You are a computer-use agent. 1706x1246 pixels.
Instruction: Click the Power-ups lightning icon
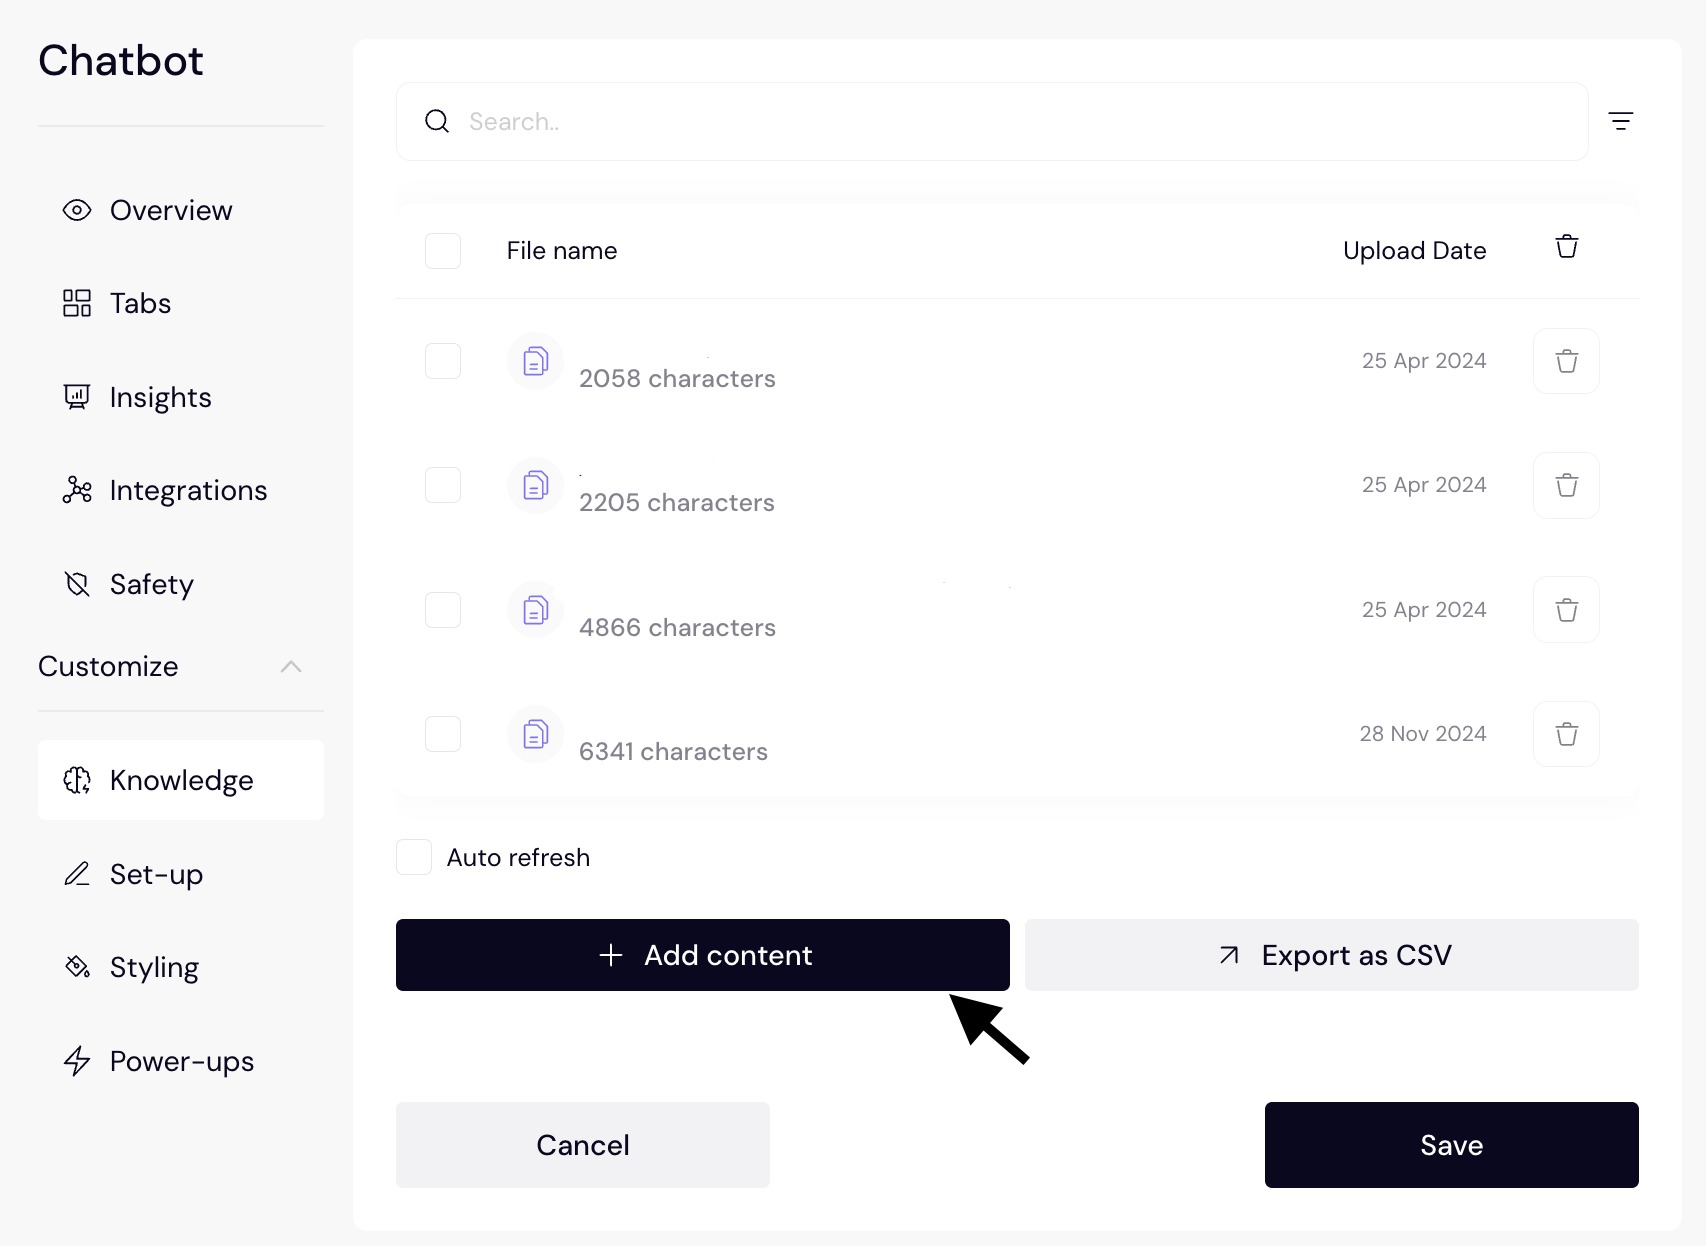point(77,1061)
